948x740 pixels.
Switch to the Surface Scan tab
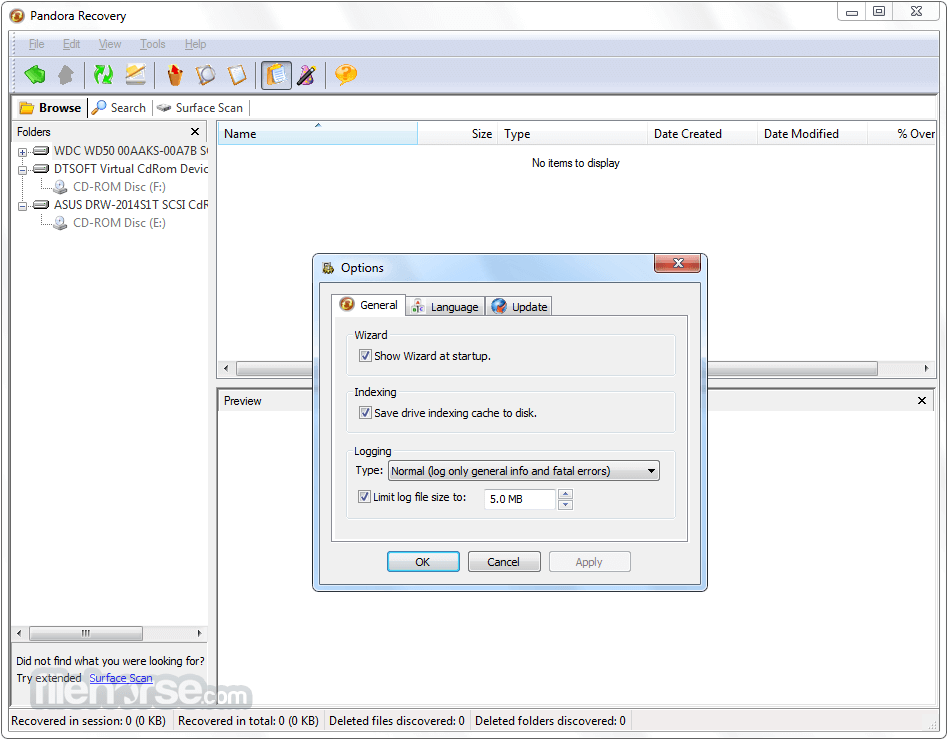(200, 108)
